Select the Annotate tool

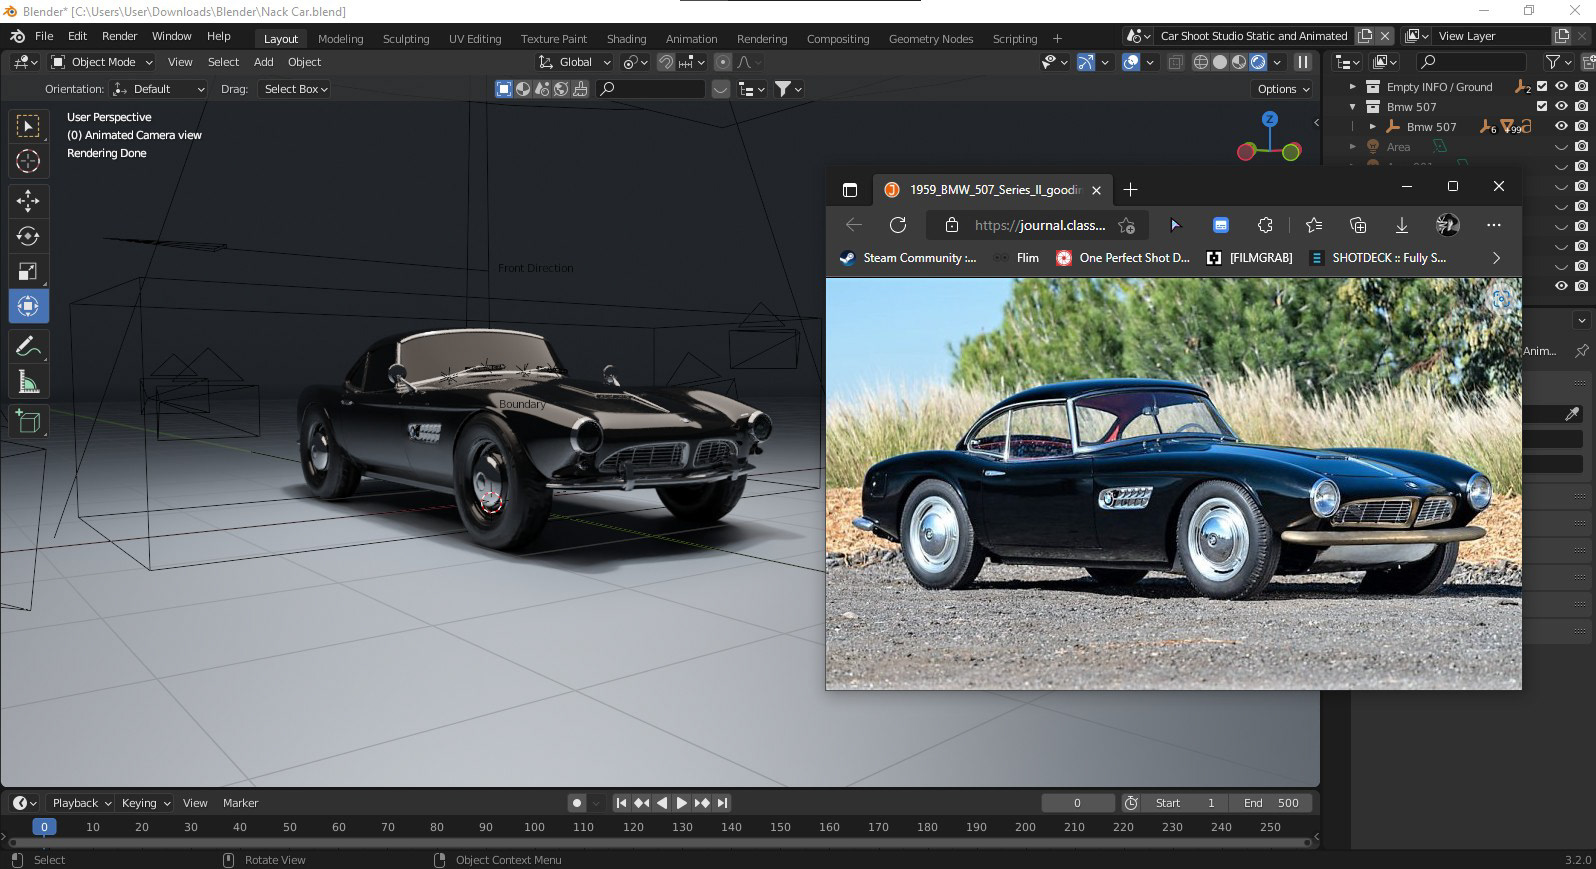28,347
